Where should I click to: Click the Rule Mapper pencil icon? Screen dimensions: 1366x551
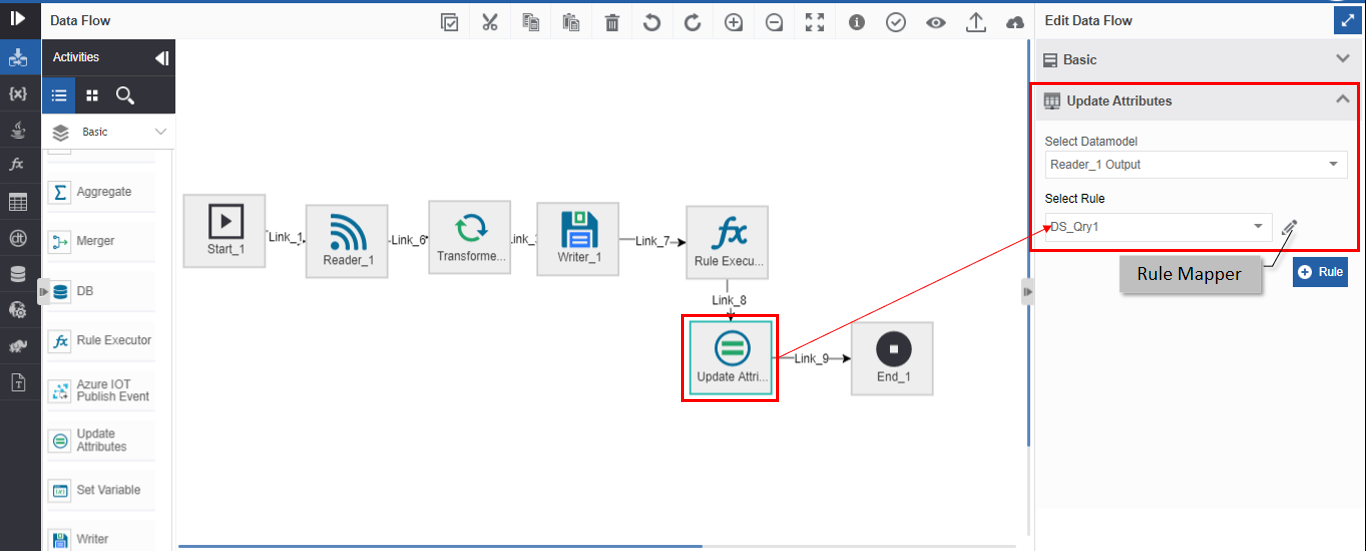coord(1289,228)
